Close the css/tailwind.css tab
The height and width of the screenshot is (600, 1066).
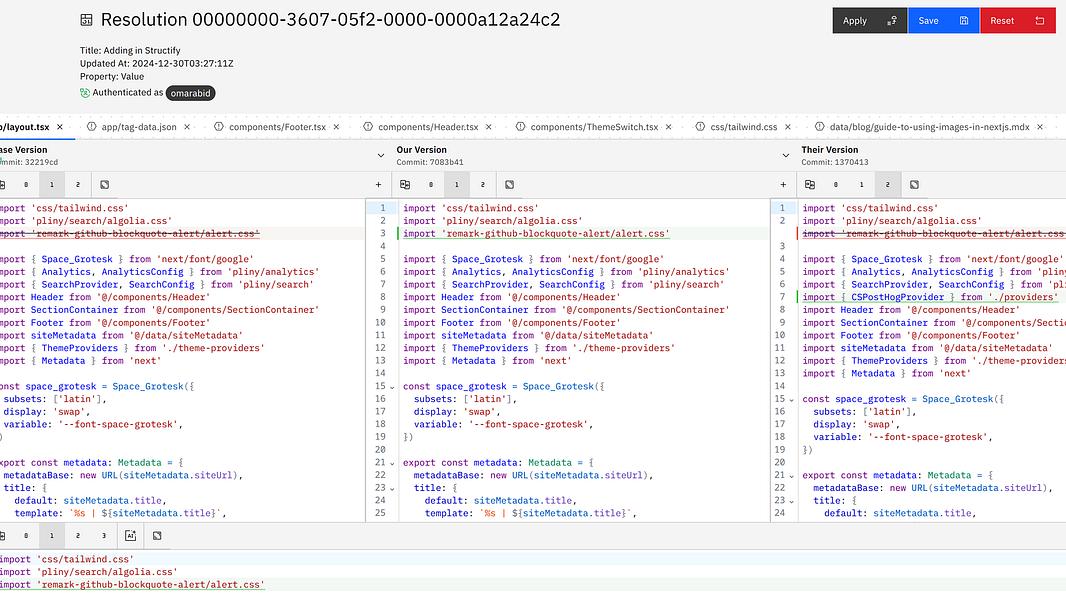pos(788,127)
